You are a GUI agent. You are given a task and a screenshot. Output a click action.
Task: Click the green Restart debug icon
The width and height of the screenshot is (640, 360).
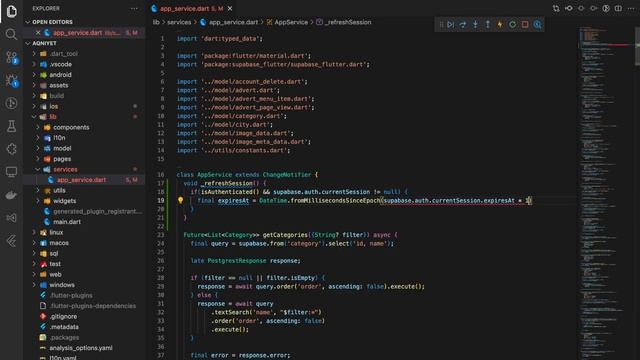point(513,24)
